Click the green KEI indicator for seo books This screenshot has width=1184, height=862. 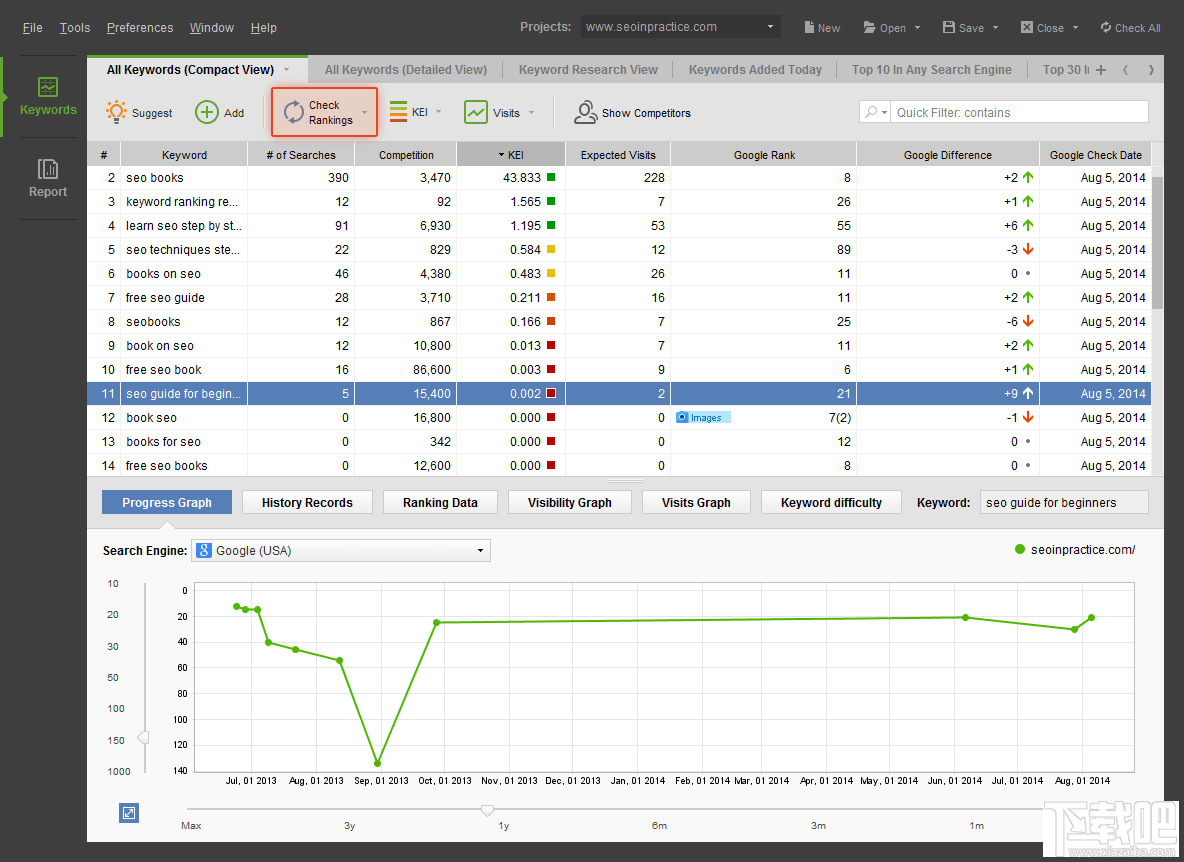coord(551,177)
